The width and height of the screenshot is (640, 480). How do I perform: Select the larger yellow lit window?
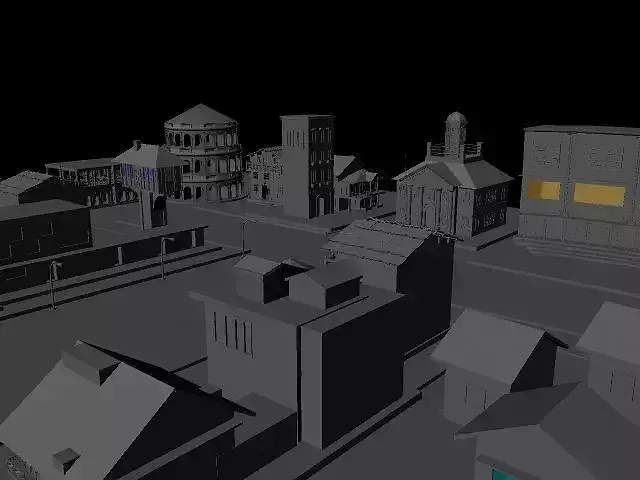tap(599, 195)
